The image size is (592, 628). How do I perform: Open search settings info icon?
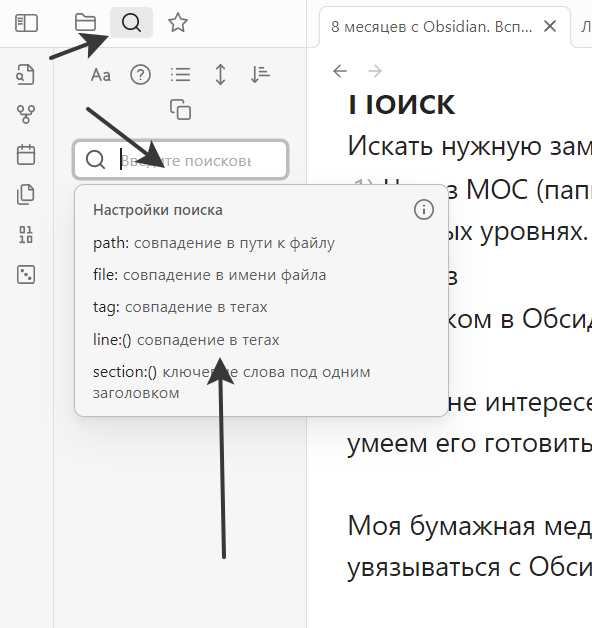[424, 209]
